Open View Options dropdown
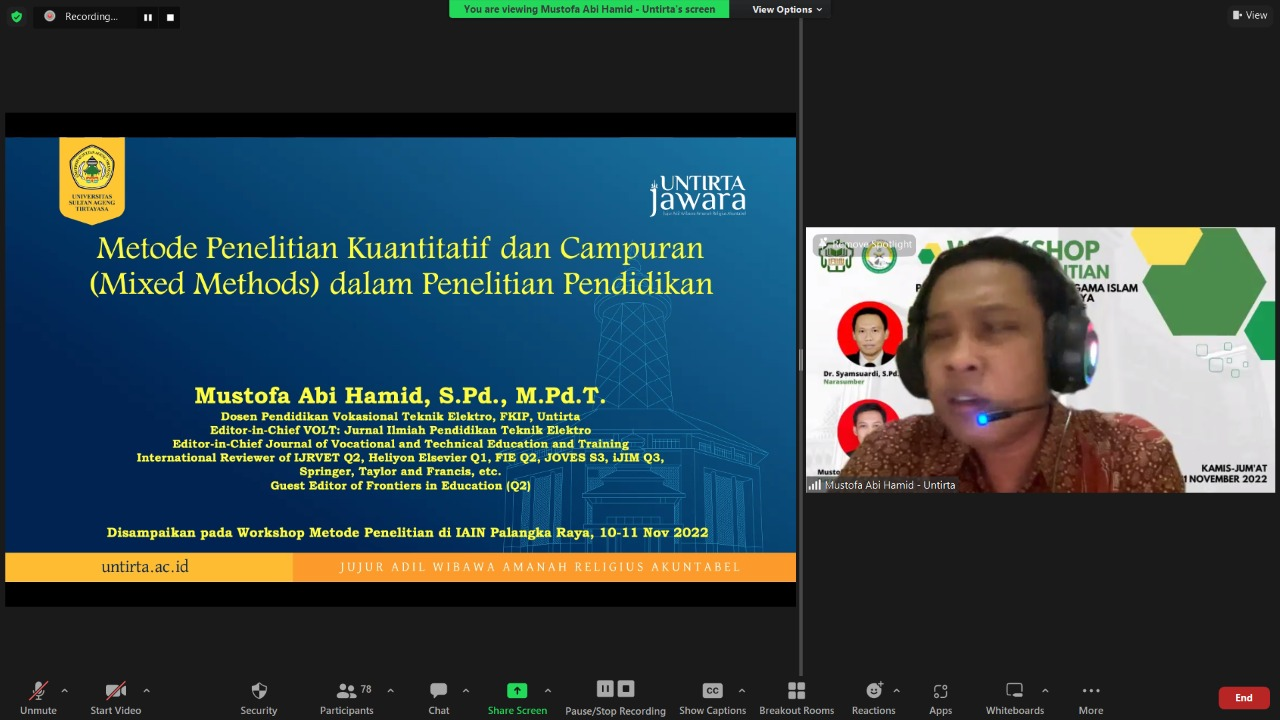The height and width of the screenshot is (720, 1280). pyautogui.click(x=787, y=9)
